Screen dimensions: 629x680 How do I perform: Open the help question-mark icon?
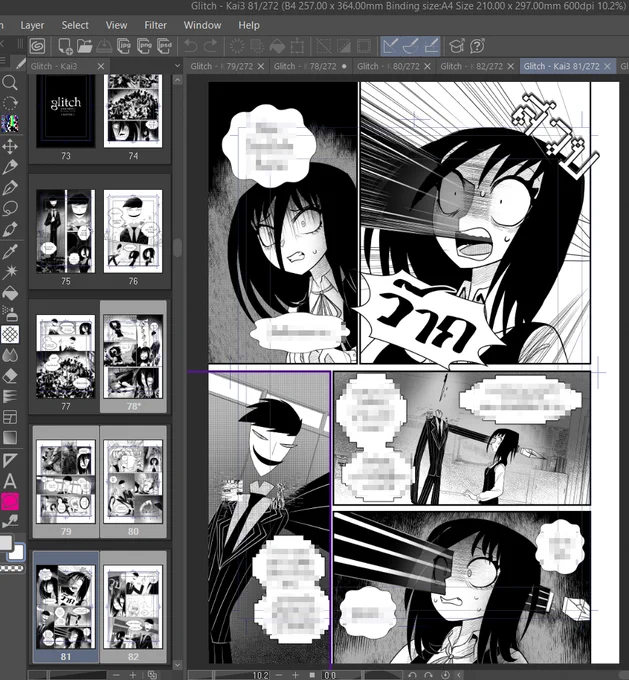click(x=477, y=46)
